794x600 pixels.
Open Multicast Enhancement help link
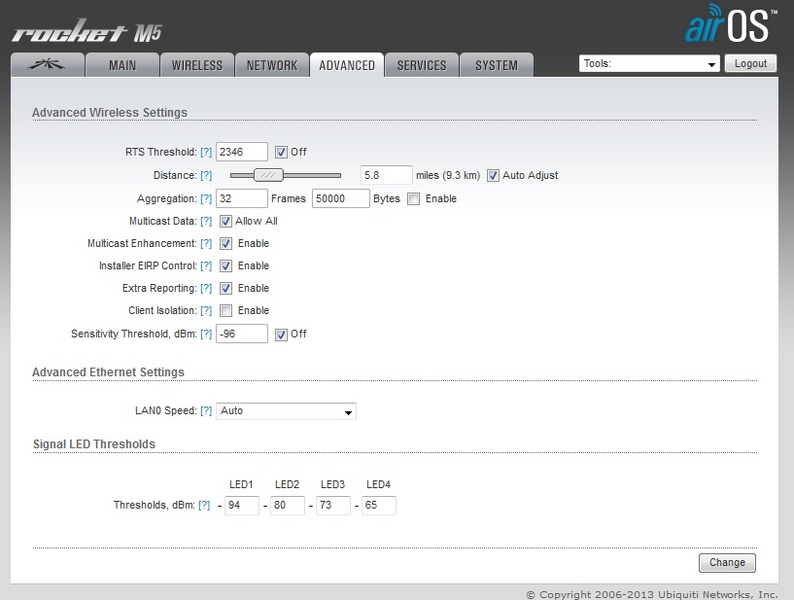pos(206,244)
